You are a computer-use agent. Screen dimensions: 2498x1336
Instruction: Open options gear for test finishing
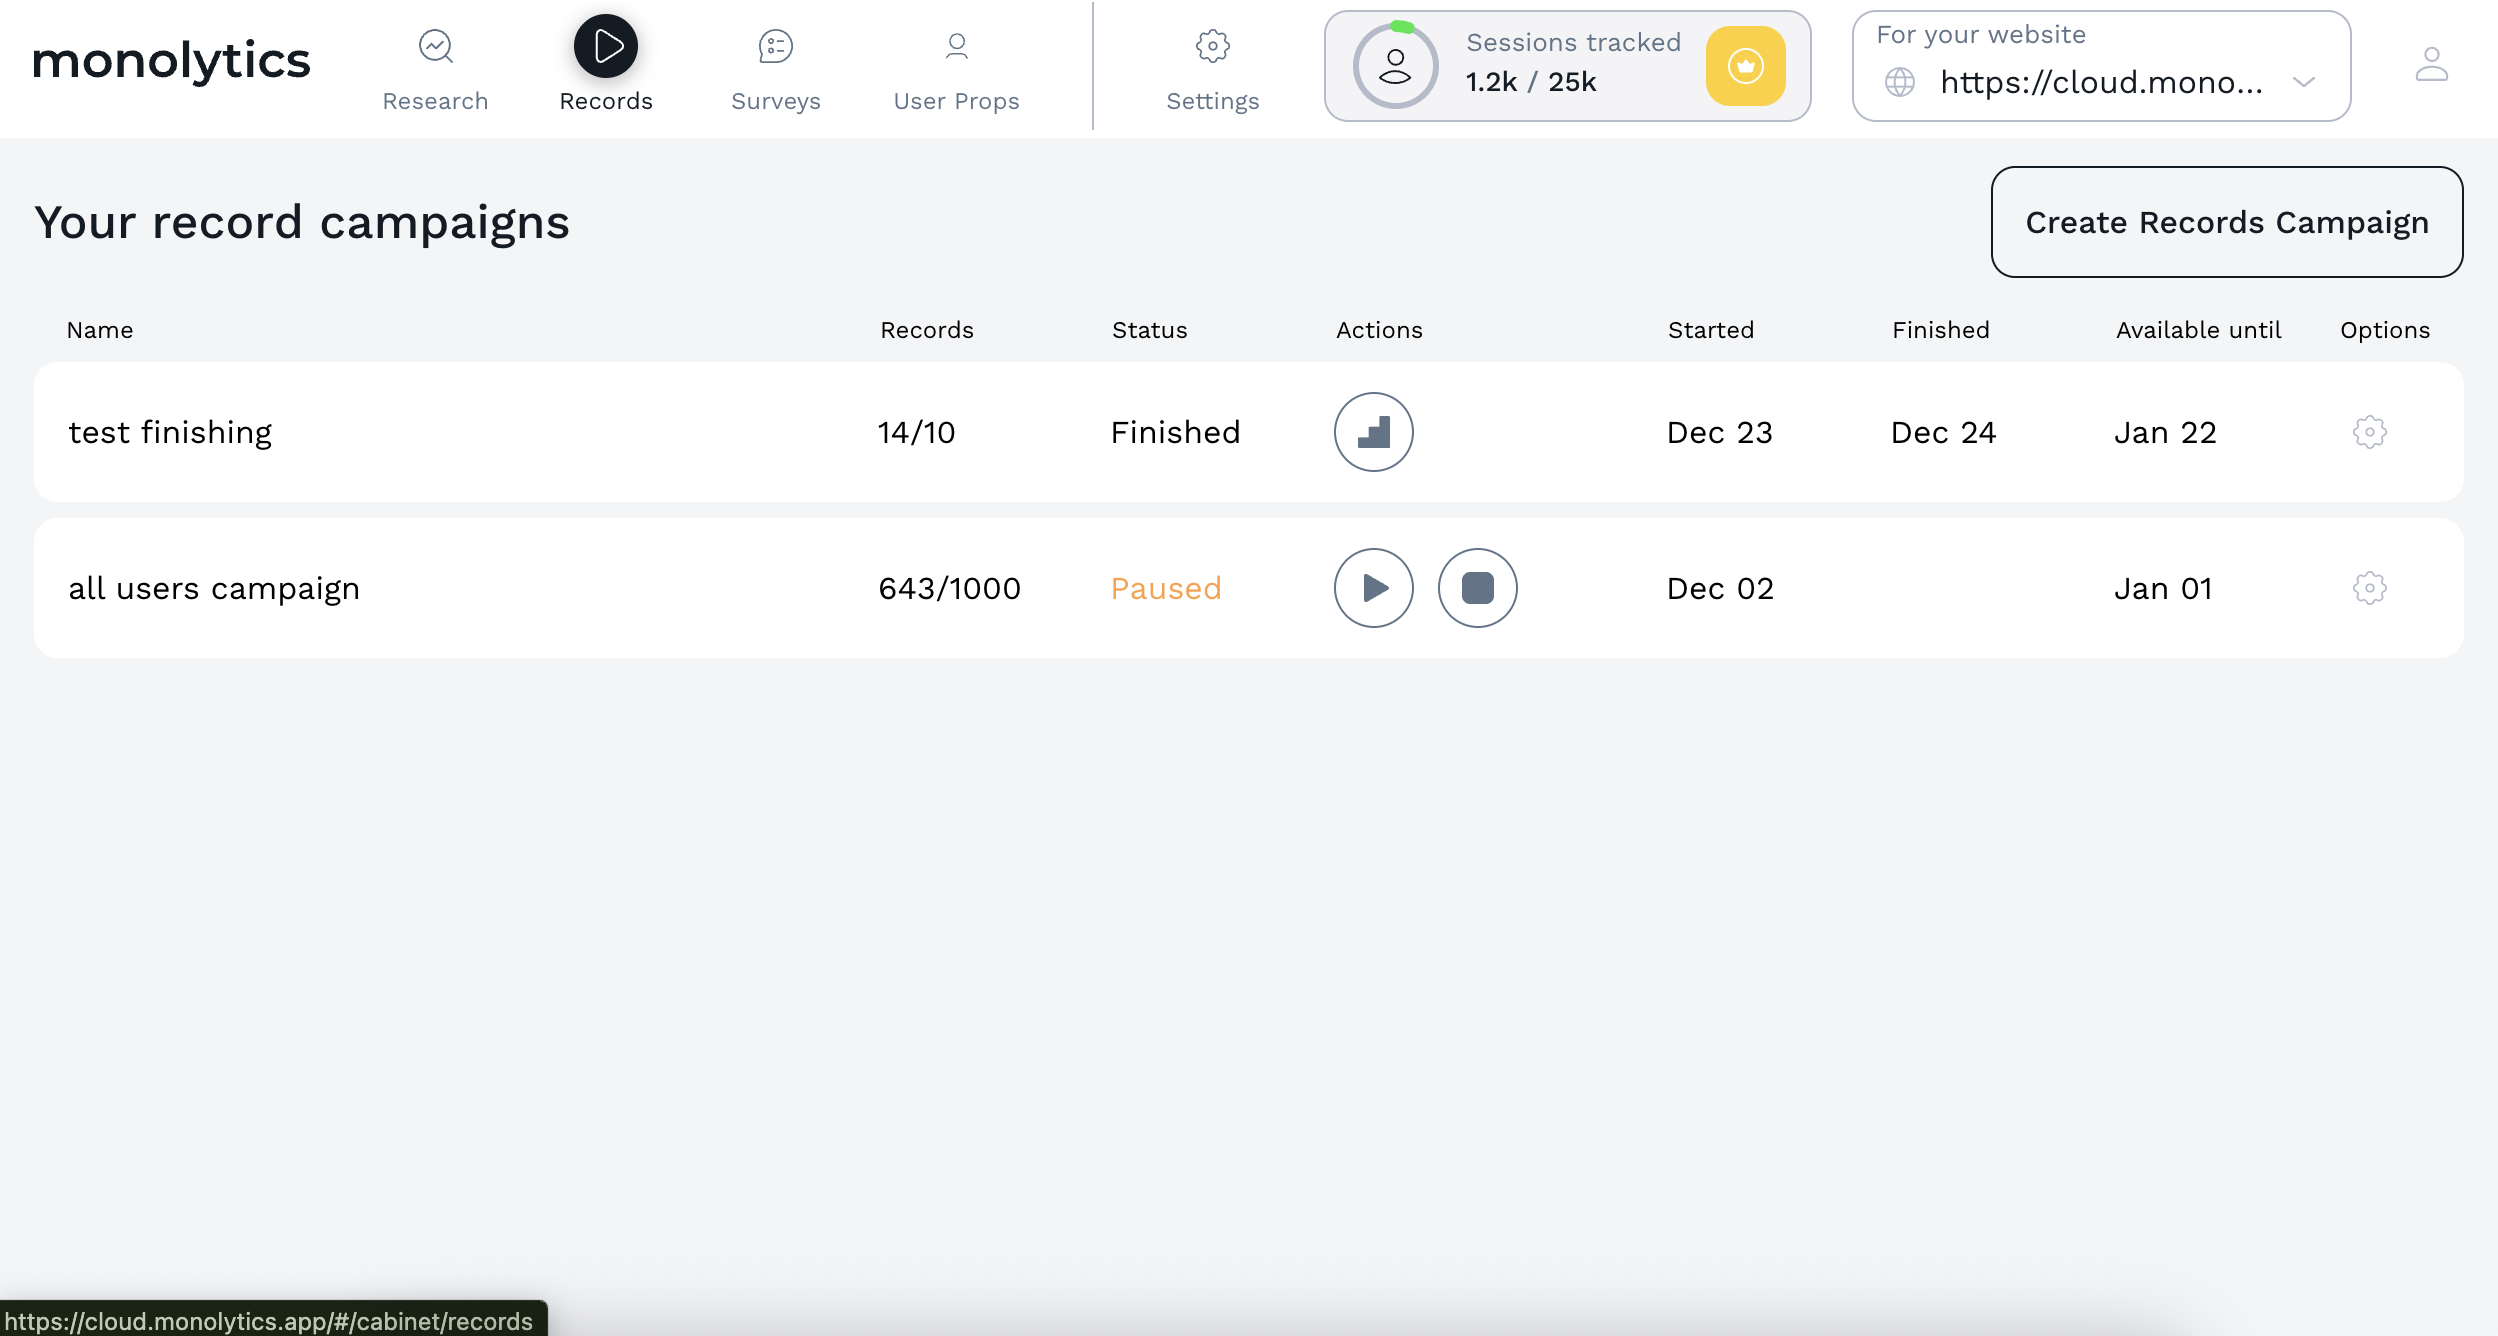[x=2369, y=432]
